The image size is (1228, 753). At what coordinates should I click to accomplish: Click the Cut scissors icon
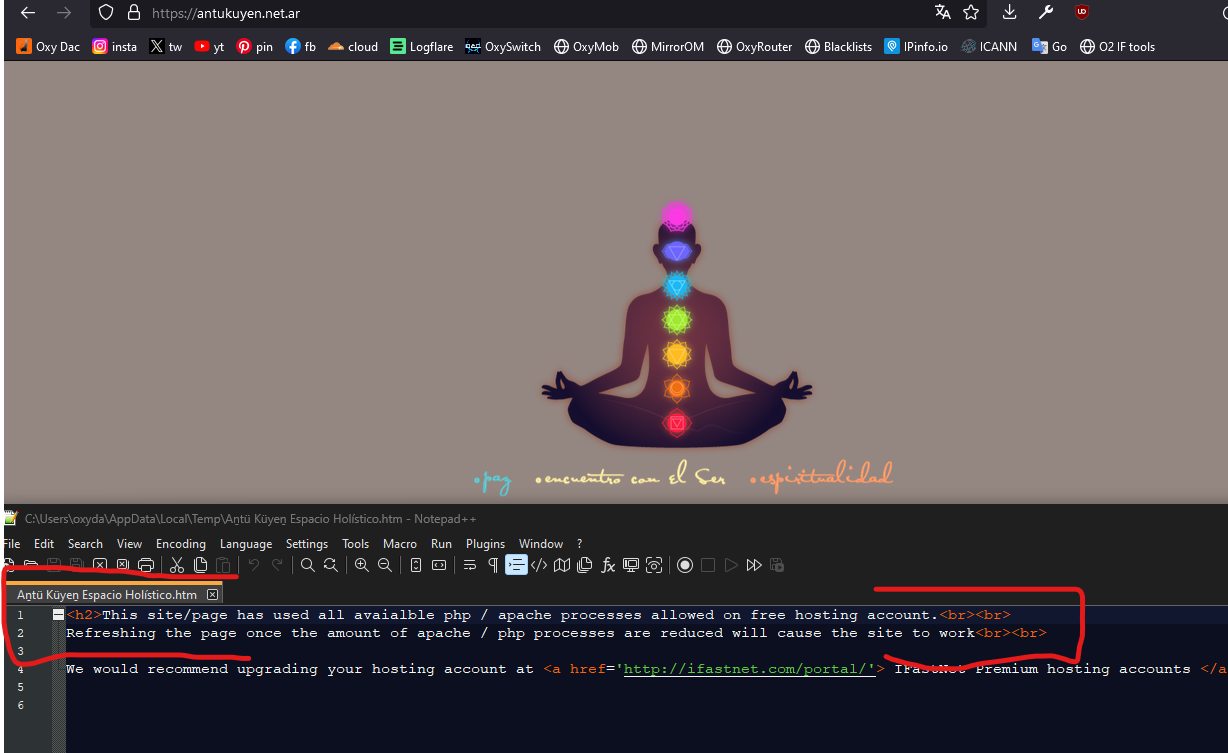click(177, 565)
